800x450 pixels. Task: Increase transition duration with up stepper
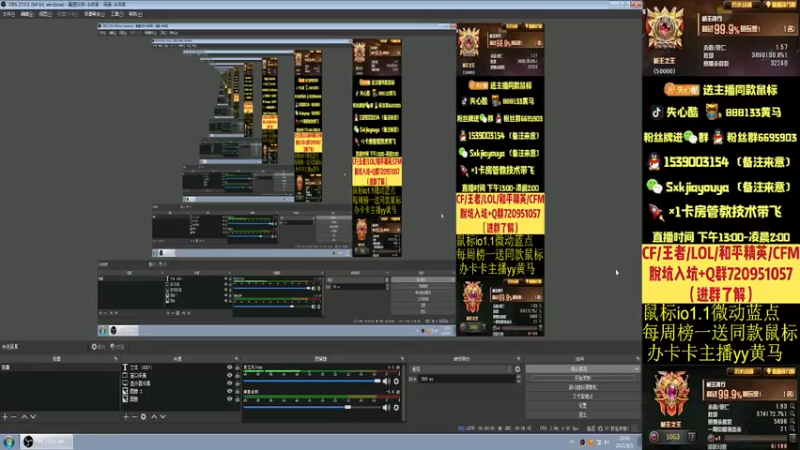518,377
